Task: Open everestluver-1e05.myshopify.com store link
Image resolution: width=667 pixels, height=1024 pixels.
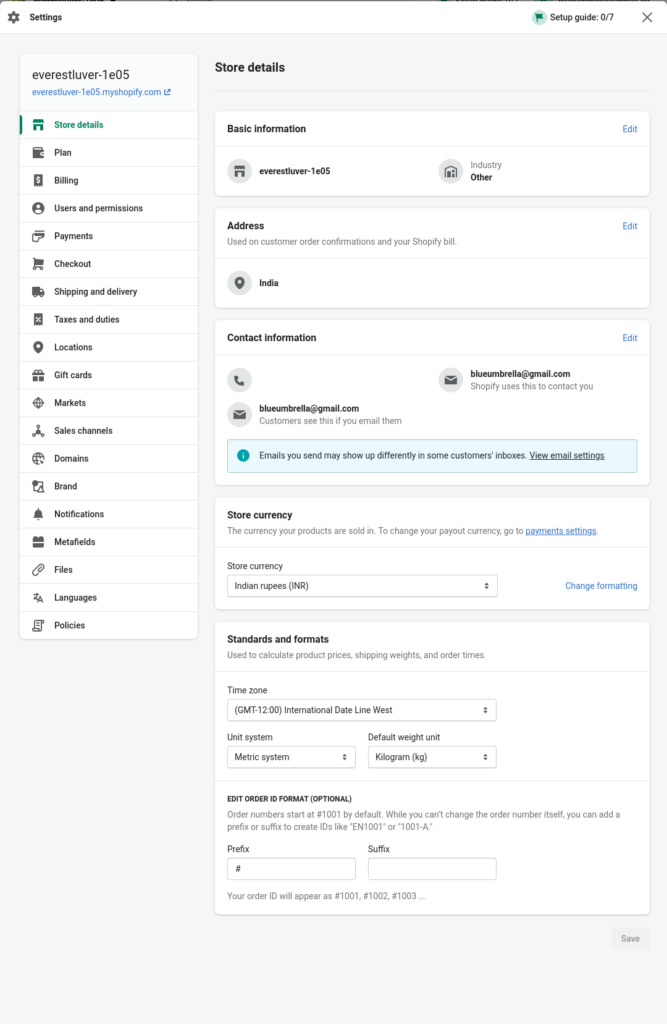Action: tap(101, 92)
